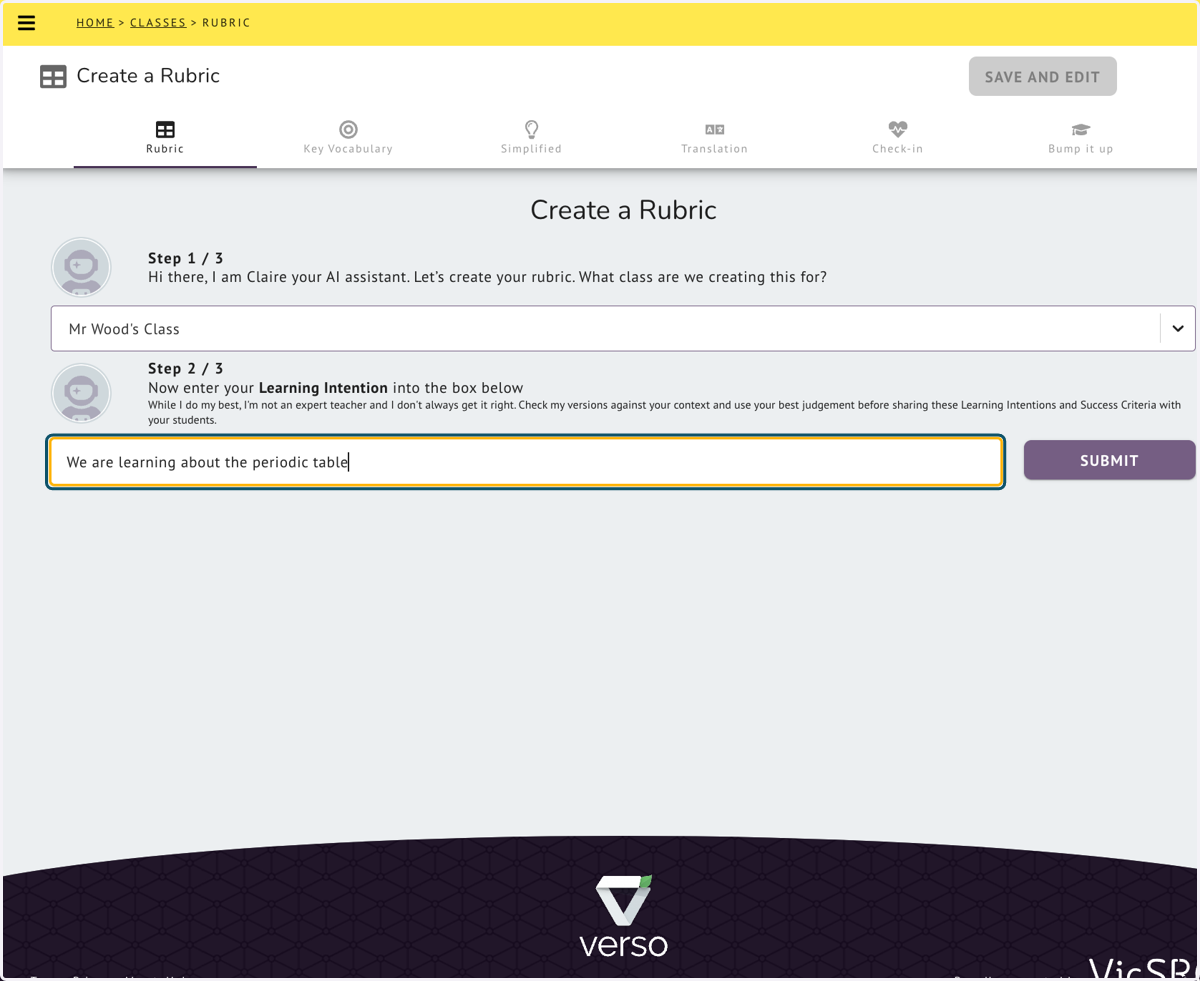Switch to the Simplified tab label
The width and height of the screenshot is (1200, 981).
pyautogui.click(x=531, y=149)
